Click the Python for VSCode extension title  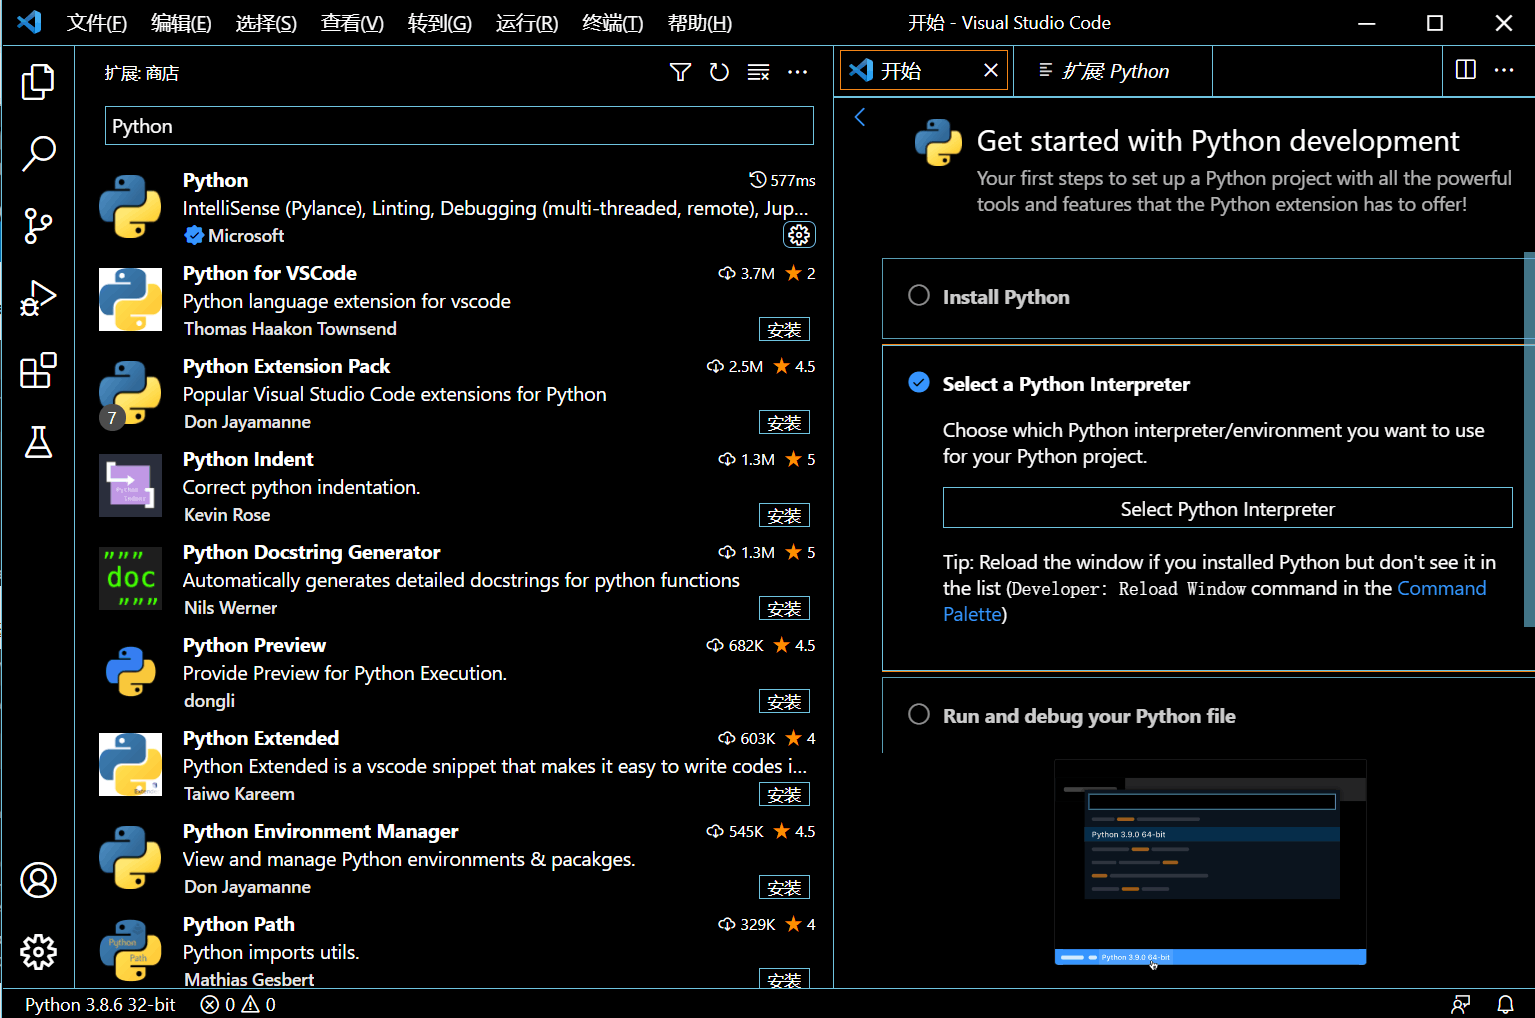click(270, 273)
